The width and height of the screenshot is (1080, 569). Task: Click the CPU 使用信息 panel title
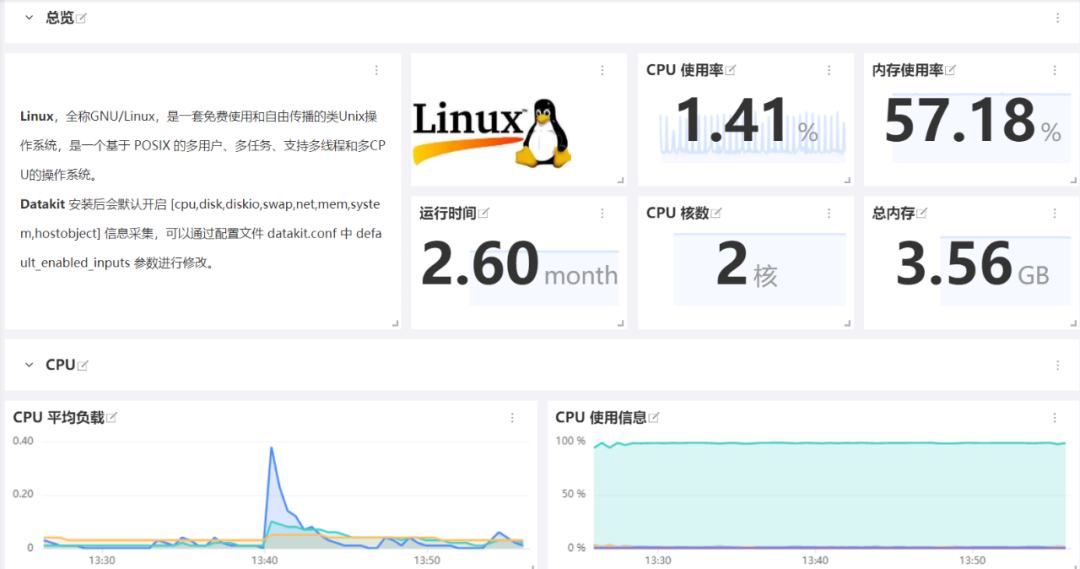(601, 417)
